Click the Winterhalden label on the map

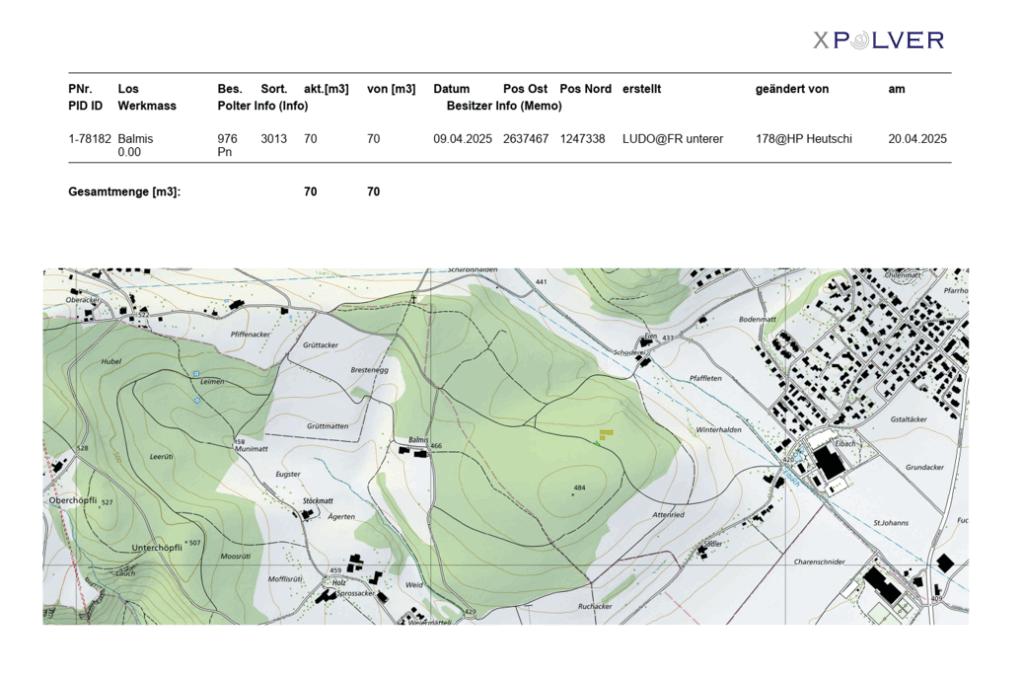coord(716,429)
